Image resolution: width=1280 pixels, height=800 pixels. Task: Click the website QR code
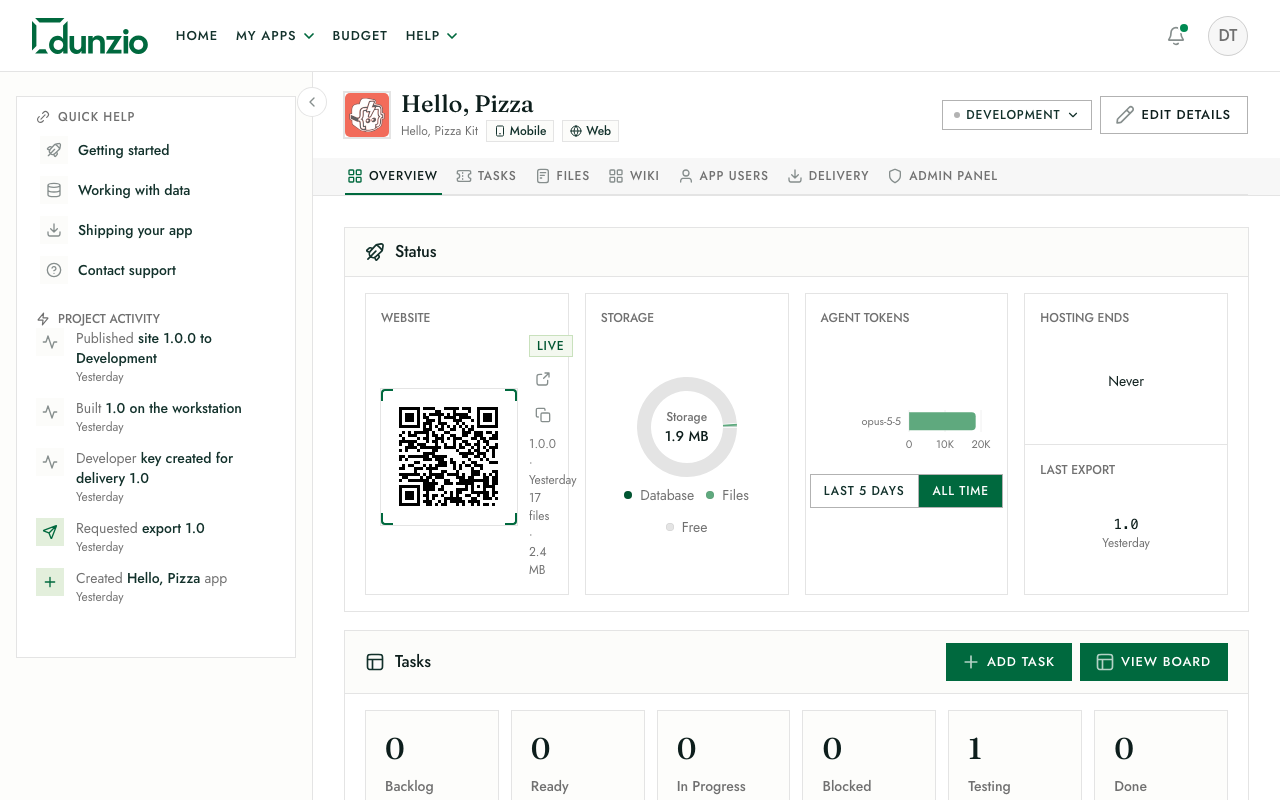click(x=449, y=457)
